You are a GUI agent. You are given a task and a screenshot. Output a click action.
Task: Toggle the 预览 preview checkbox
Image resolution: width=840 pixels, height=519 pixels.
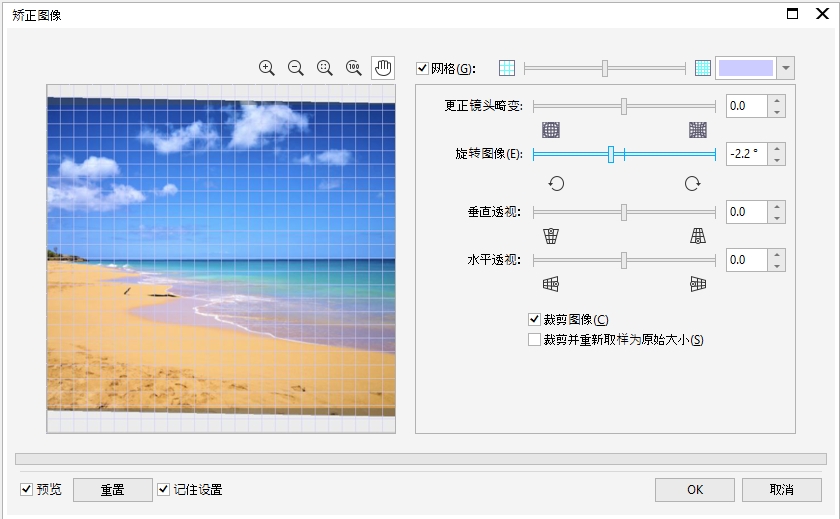coord(26,490)
